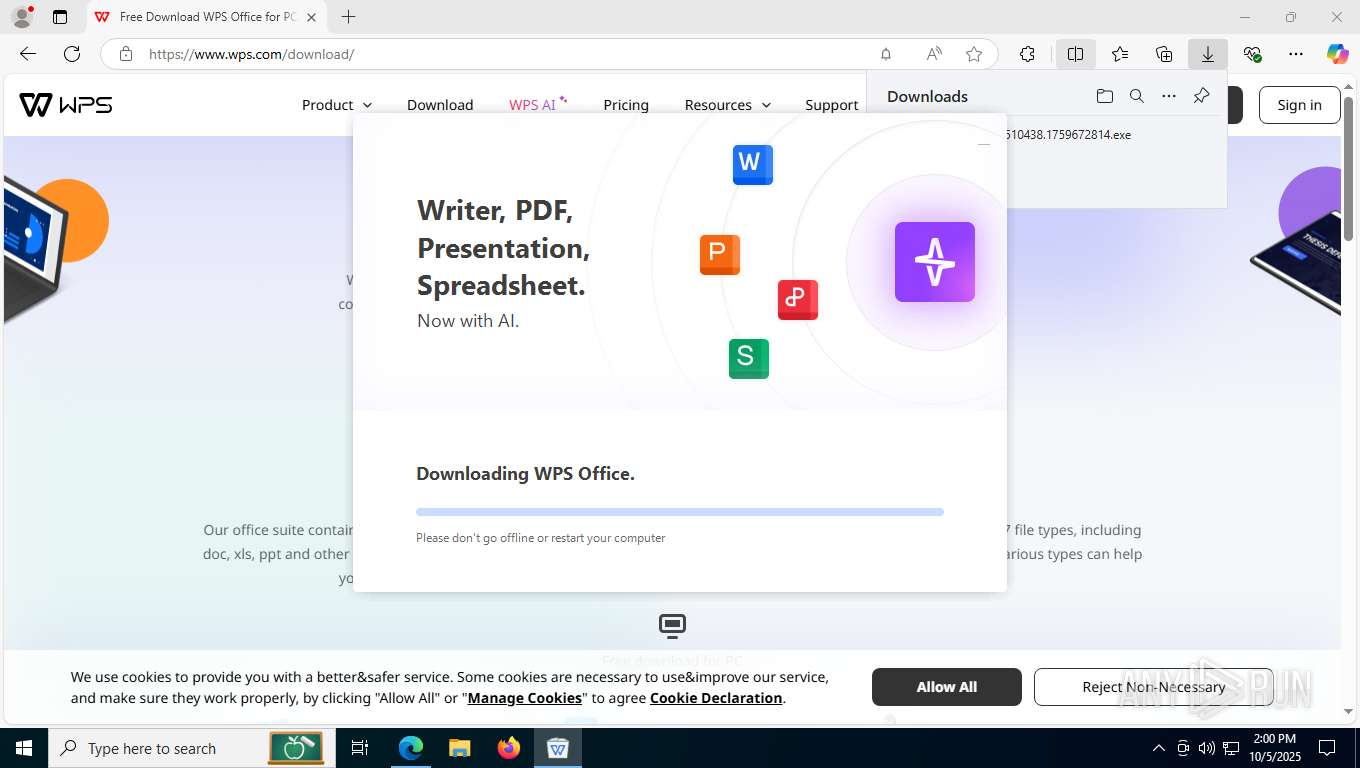Go to the Pricing page

(626, 104)
